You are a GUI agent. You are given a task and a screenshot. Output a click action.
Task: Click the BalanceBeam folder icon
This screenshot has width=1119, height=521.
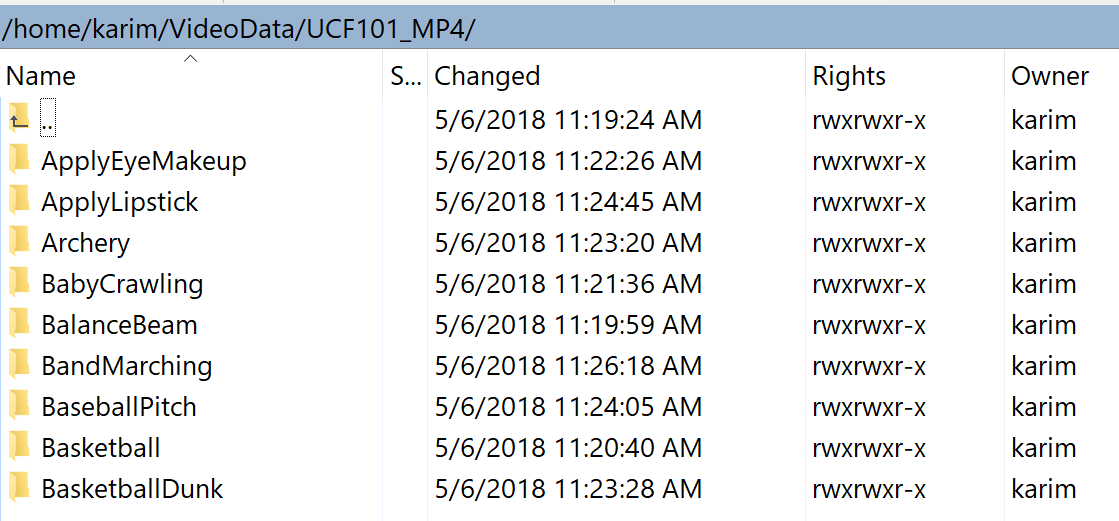point(19,325)
